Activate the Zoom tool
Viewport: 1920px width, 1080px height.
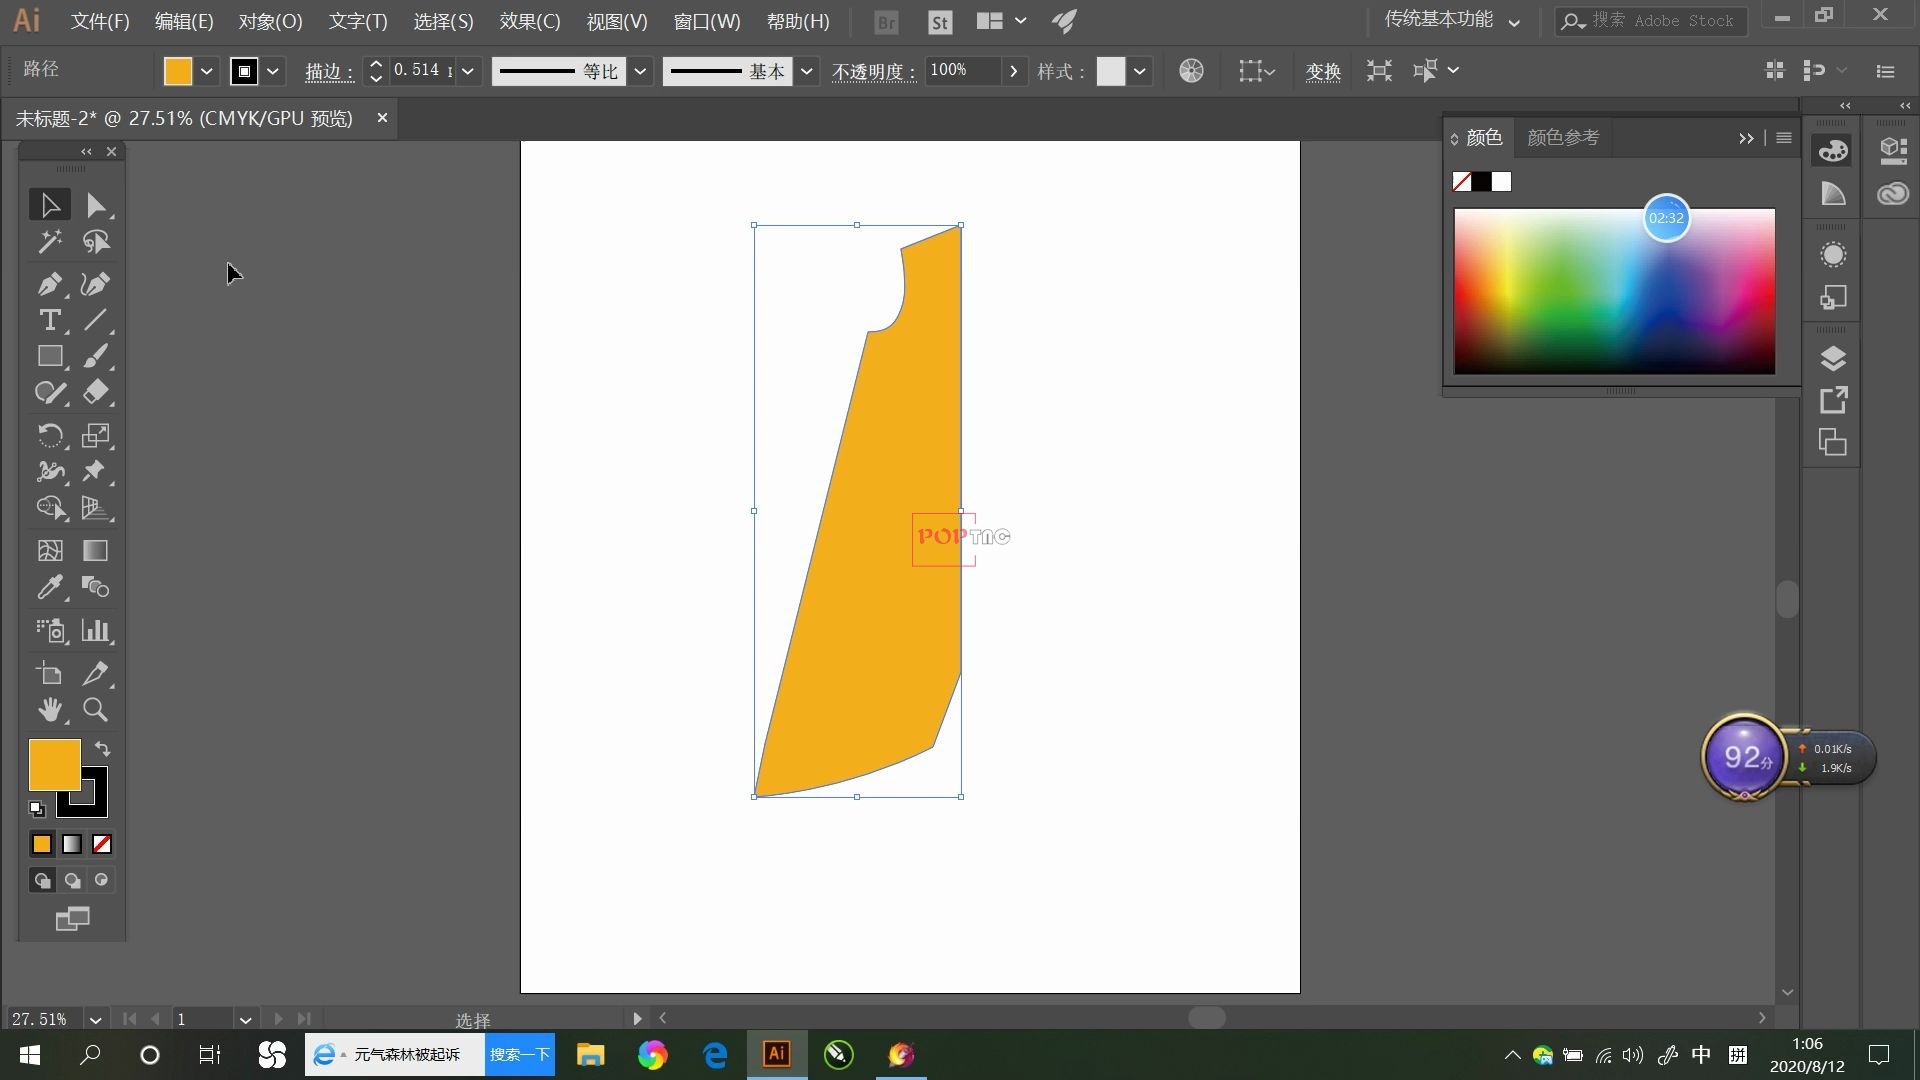click(x=95, y=710)
